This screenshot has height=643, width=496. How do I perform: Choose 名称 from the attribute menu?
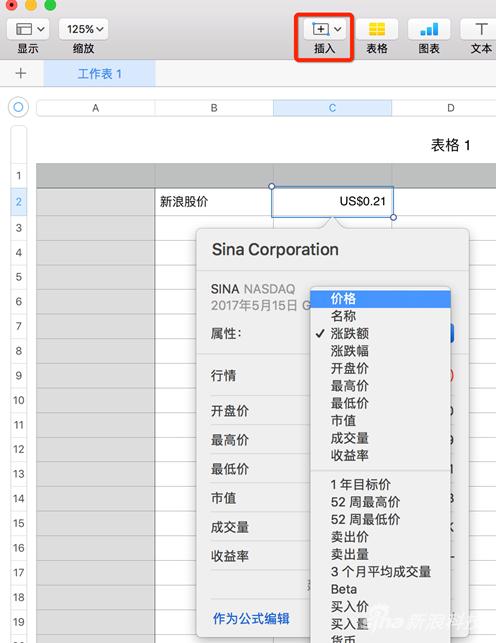click(380, 316)
